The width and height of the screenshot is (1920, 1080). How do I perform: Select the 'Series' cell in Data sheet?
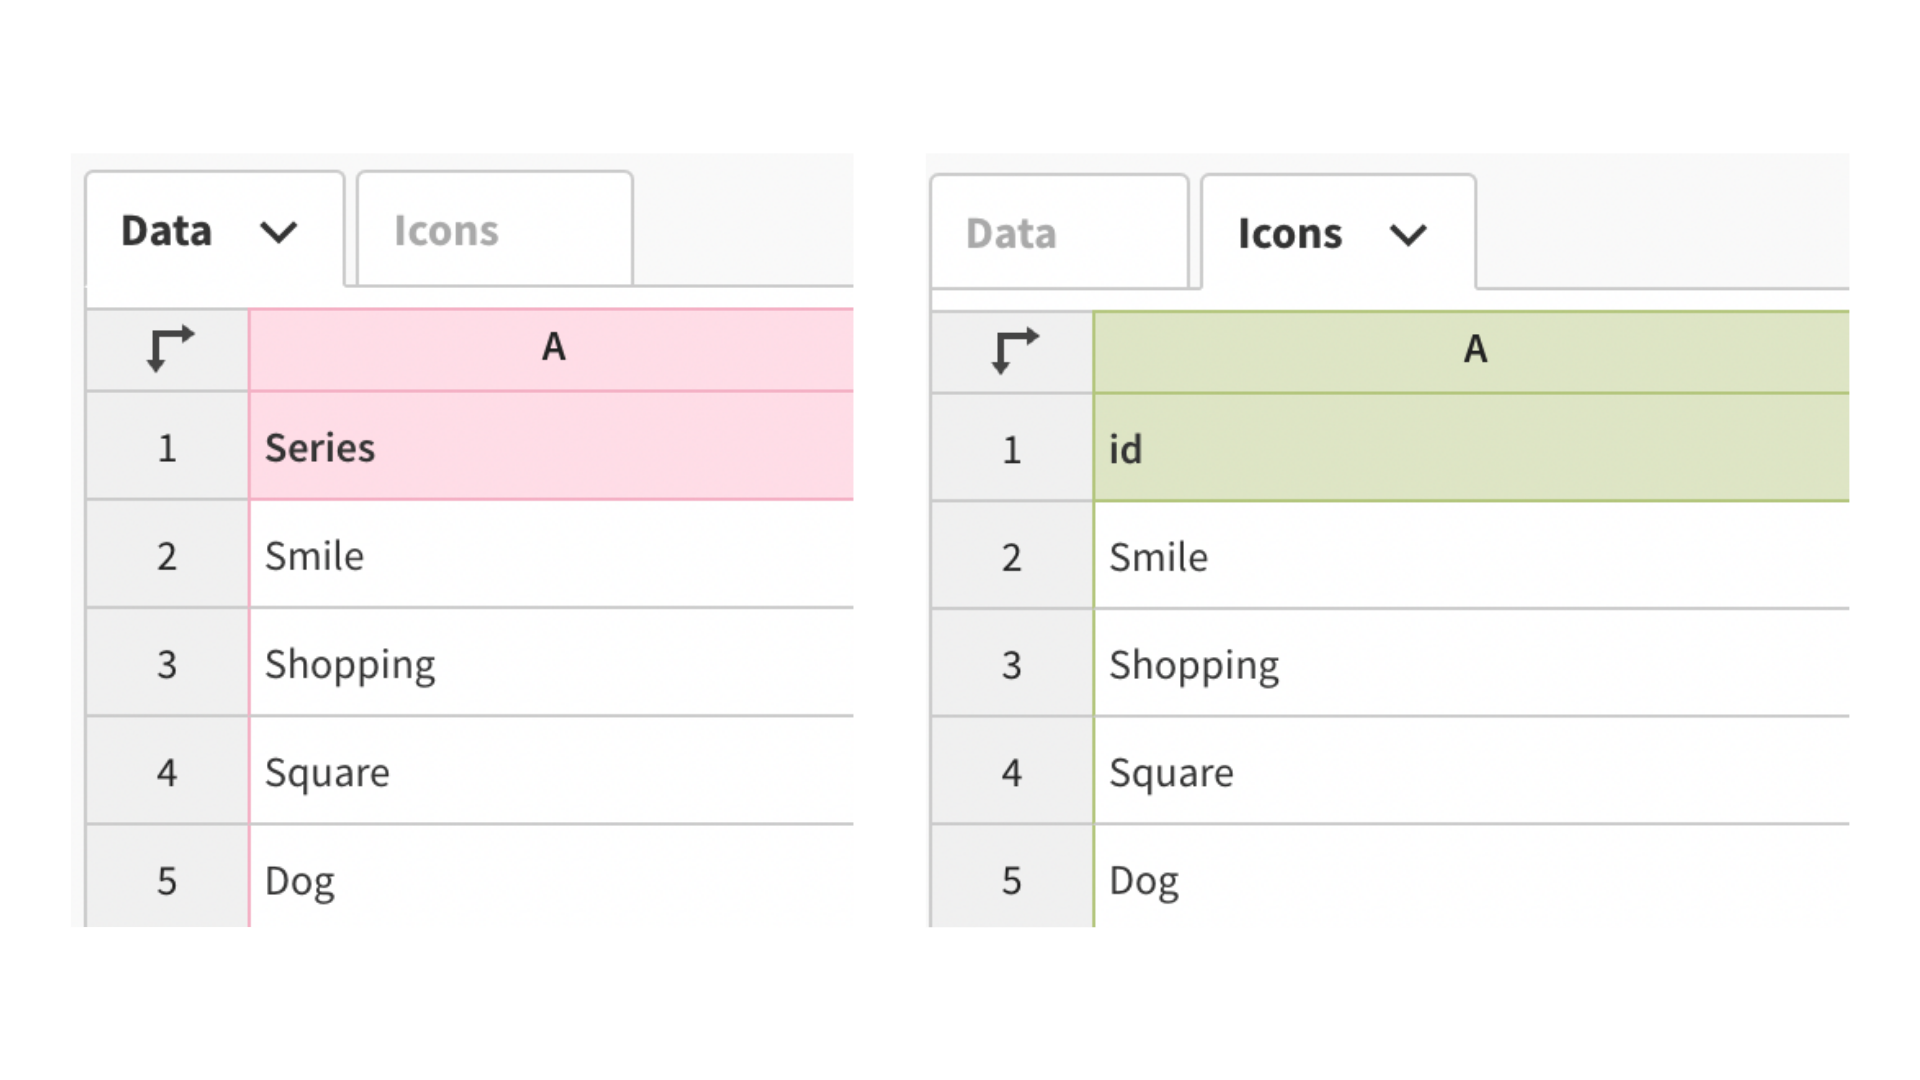(x=552, y=446)
